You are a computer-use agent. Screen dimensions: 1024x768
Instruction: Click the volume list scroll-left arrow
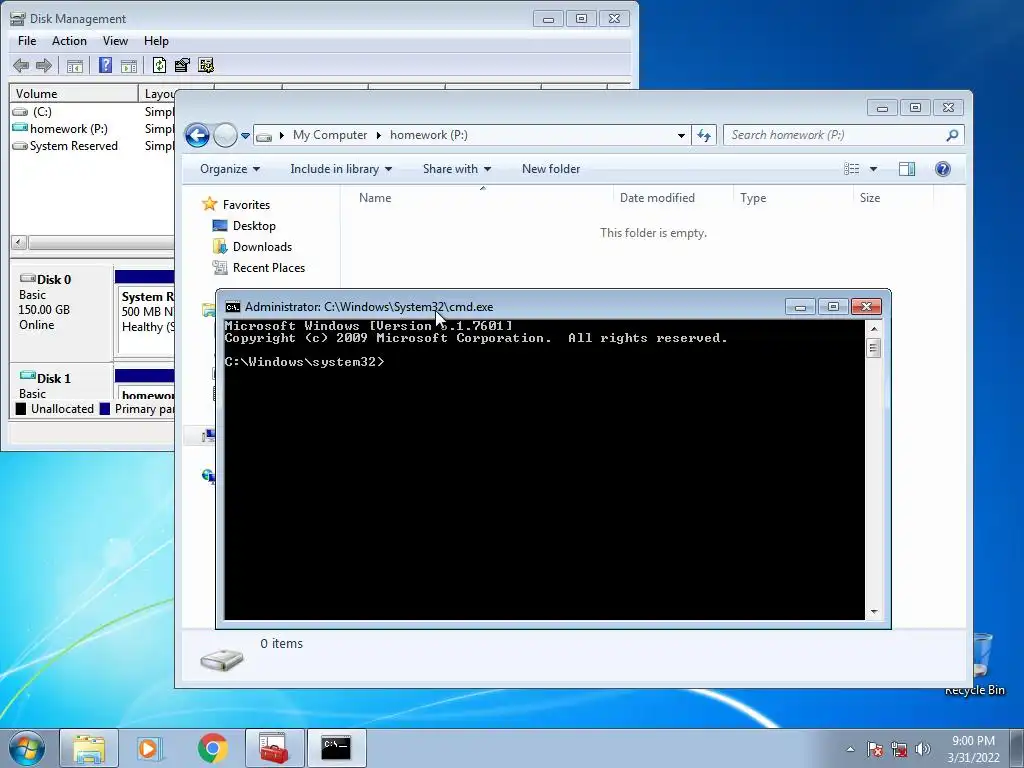[x=19, y=243]
